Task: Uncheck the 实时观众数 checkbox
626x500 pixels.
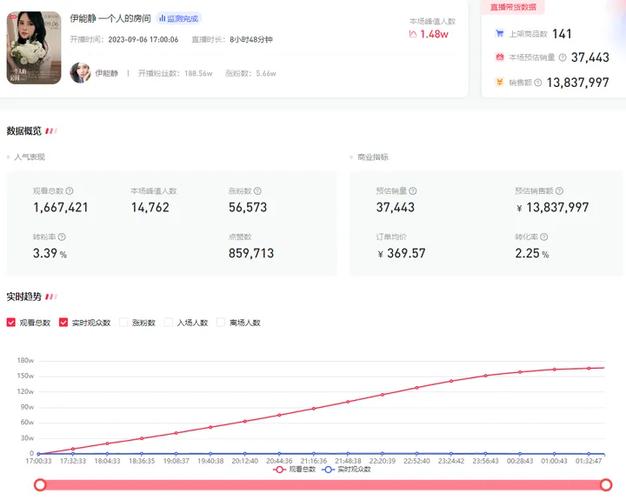Action: point(64,323)
